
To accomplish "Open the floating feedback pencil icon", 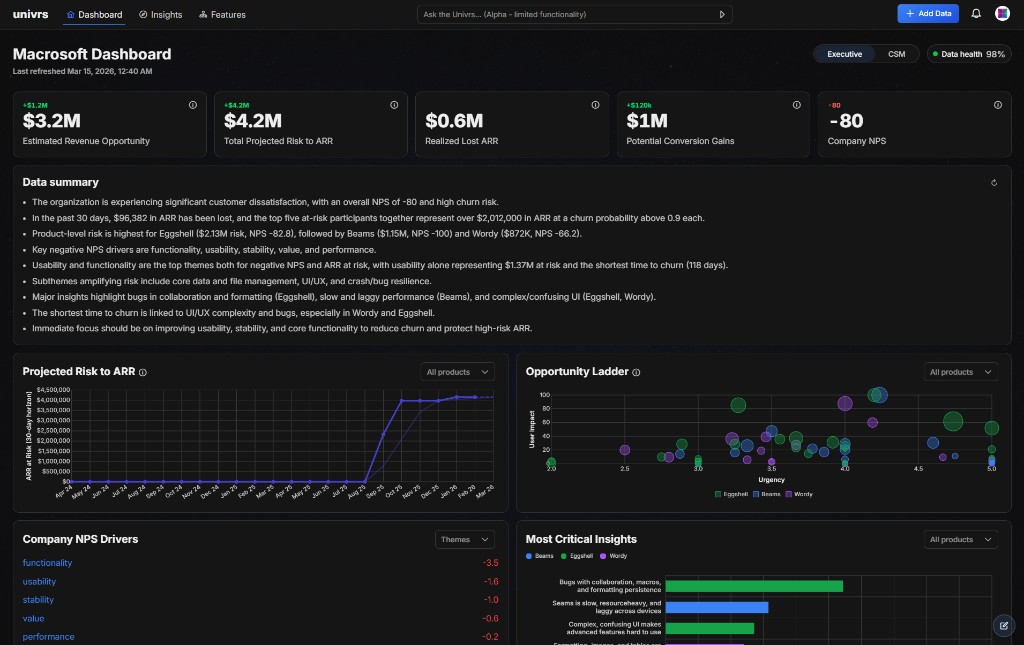I will click(x=1003, y=625).
